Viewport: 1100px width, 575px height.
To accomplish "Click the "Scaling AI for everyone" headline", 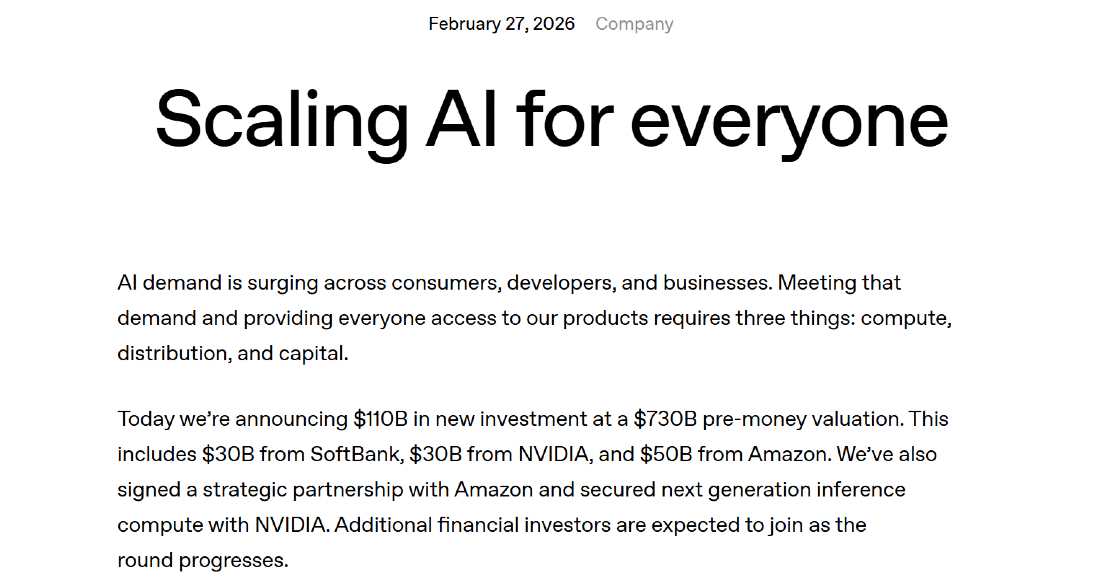I will 551,120.
